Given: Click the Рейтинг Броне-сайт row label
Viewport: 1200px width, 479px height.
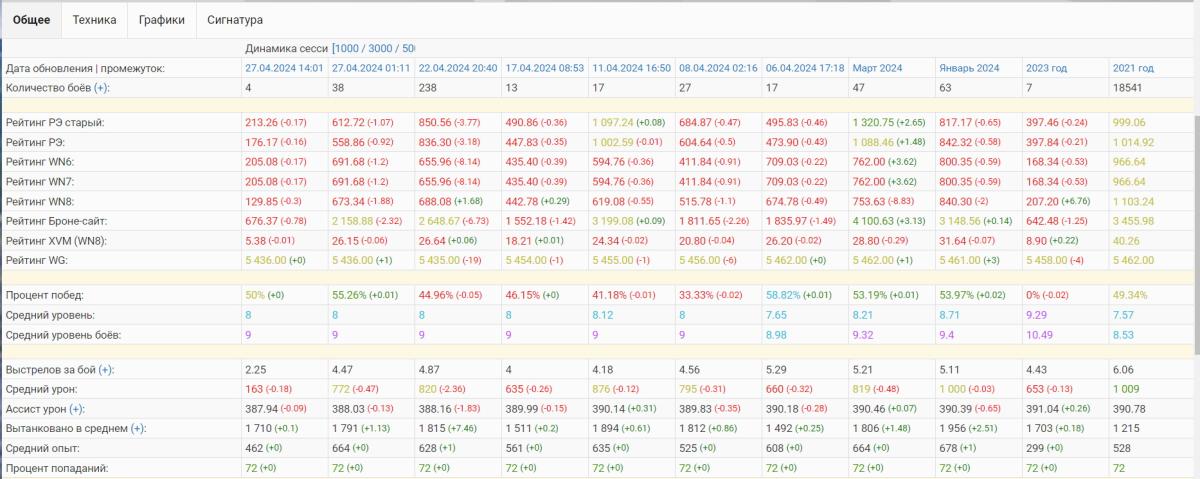Looking at the screenshot, I should 56,220.
